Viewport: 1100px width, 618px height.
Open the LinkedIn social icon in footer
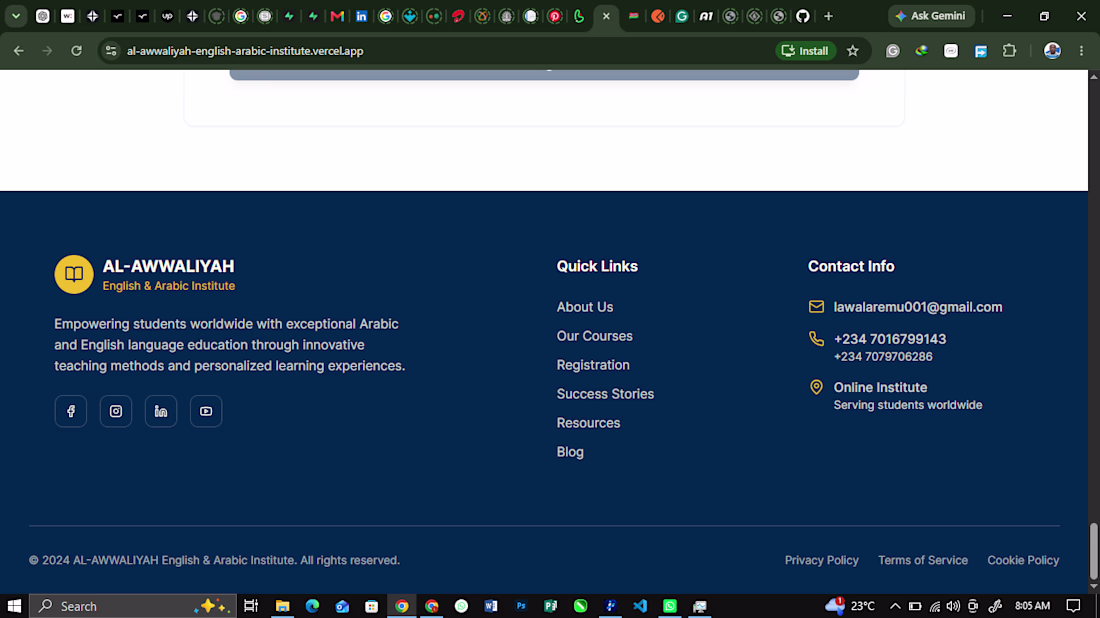click(x=161, y=411)
